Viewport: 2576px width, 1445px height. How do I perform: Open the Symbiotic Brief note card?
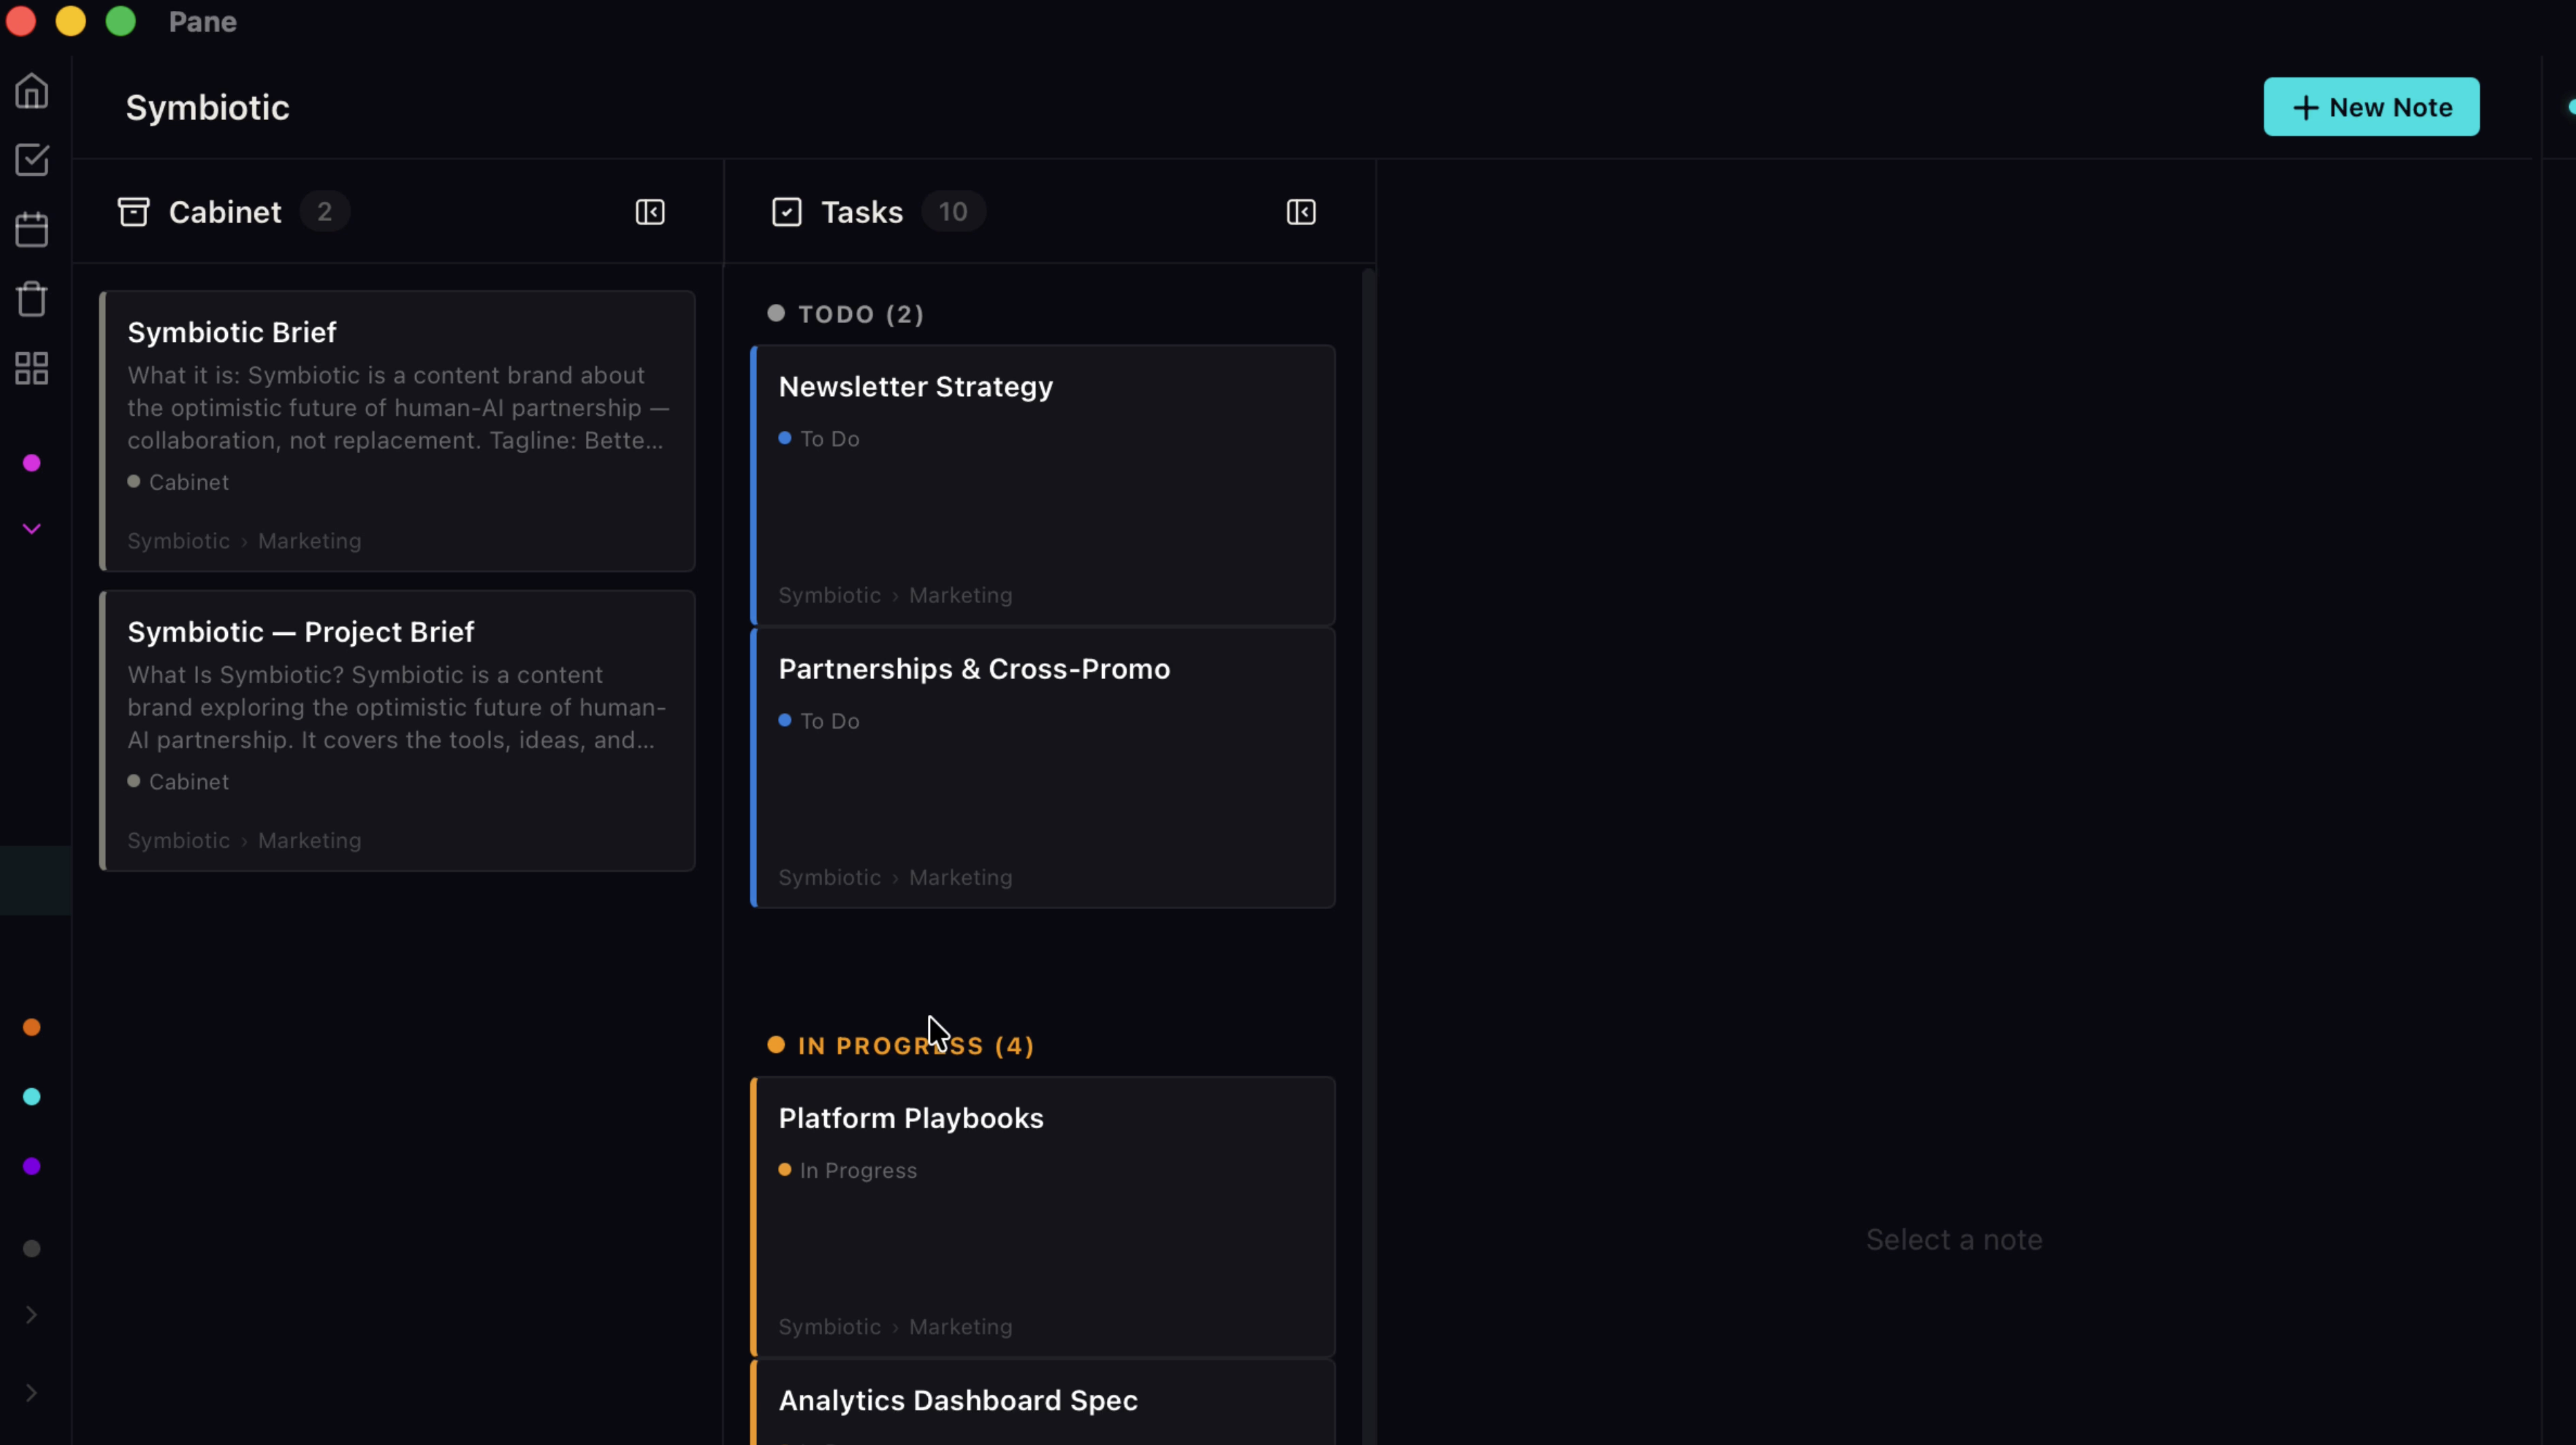398,431
